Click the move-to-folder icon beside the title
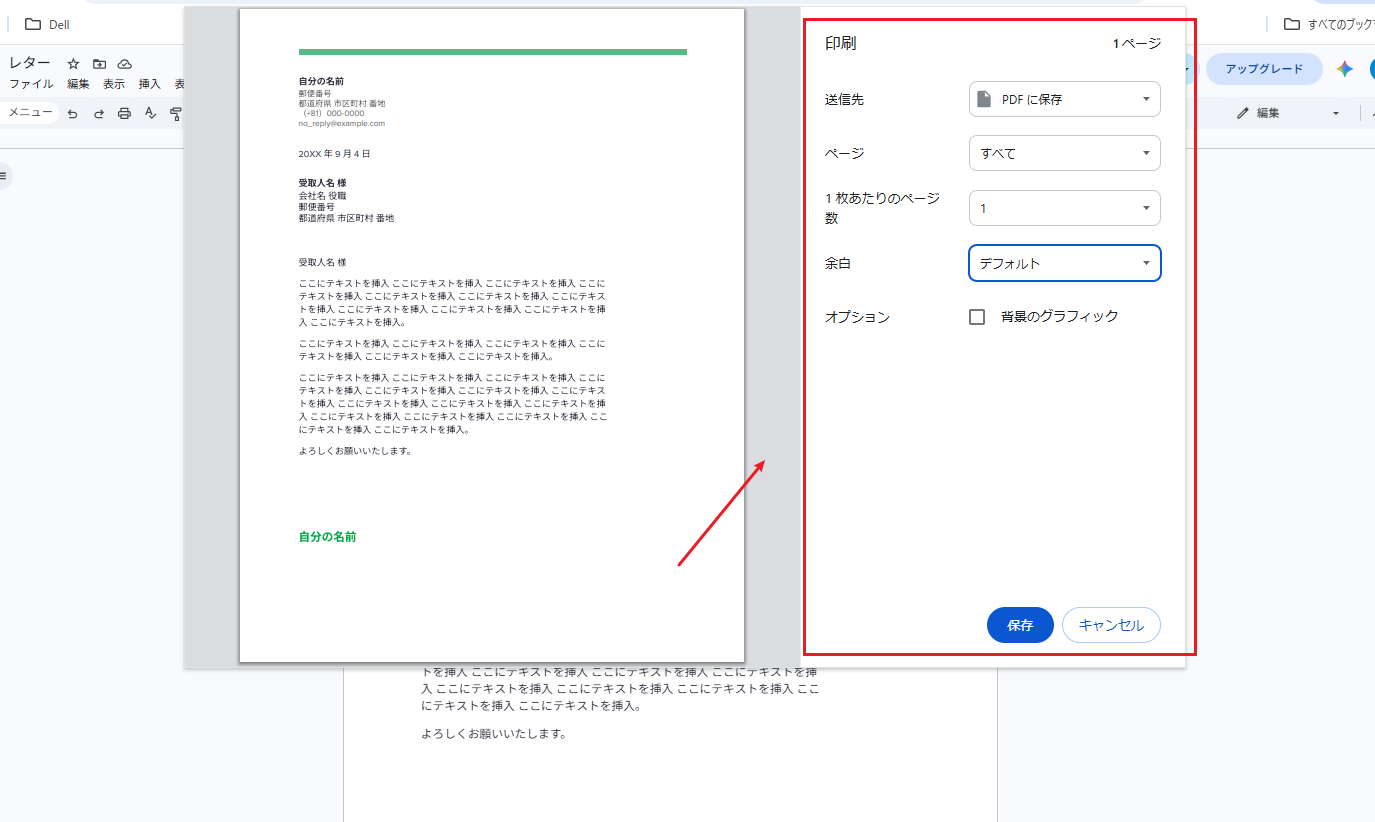 [x=99, y=63]
